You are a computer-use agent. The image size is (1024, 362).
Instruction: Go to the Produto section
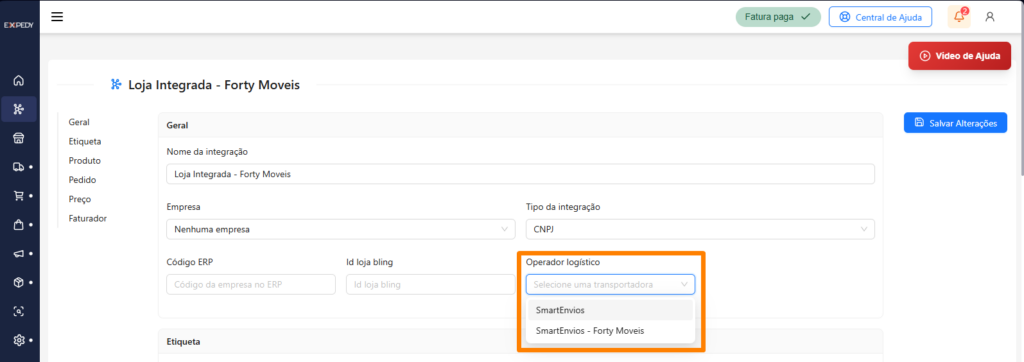[85, 160]
